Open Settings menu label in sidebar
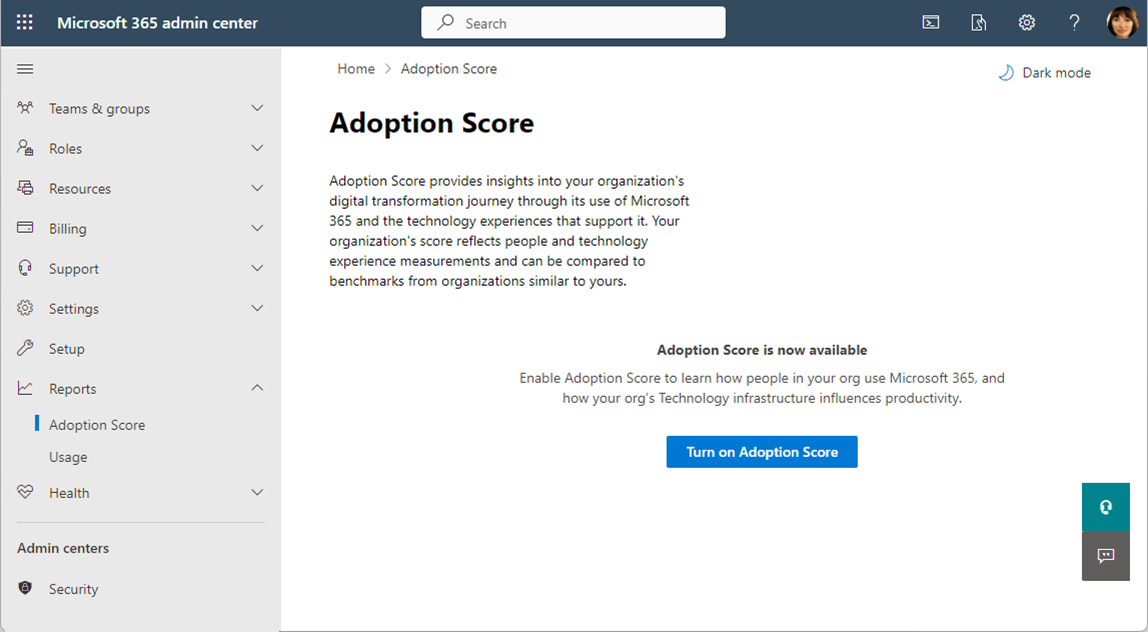Image resolution: width=1148 pixels, height=632 pixels. [74, 309]
